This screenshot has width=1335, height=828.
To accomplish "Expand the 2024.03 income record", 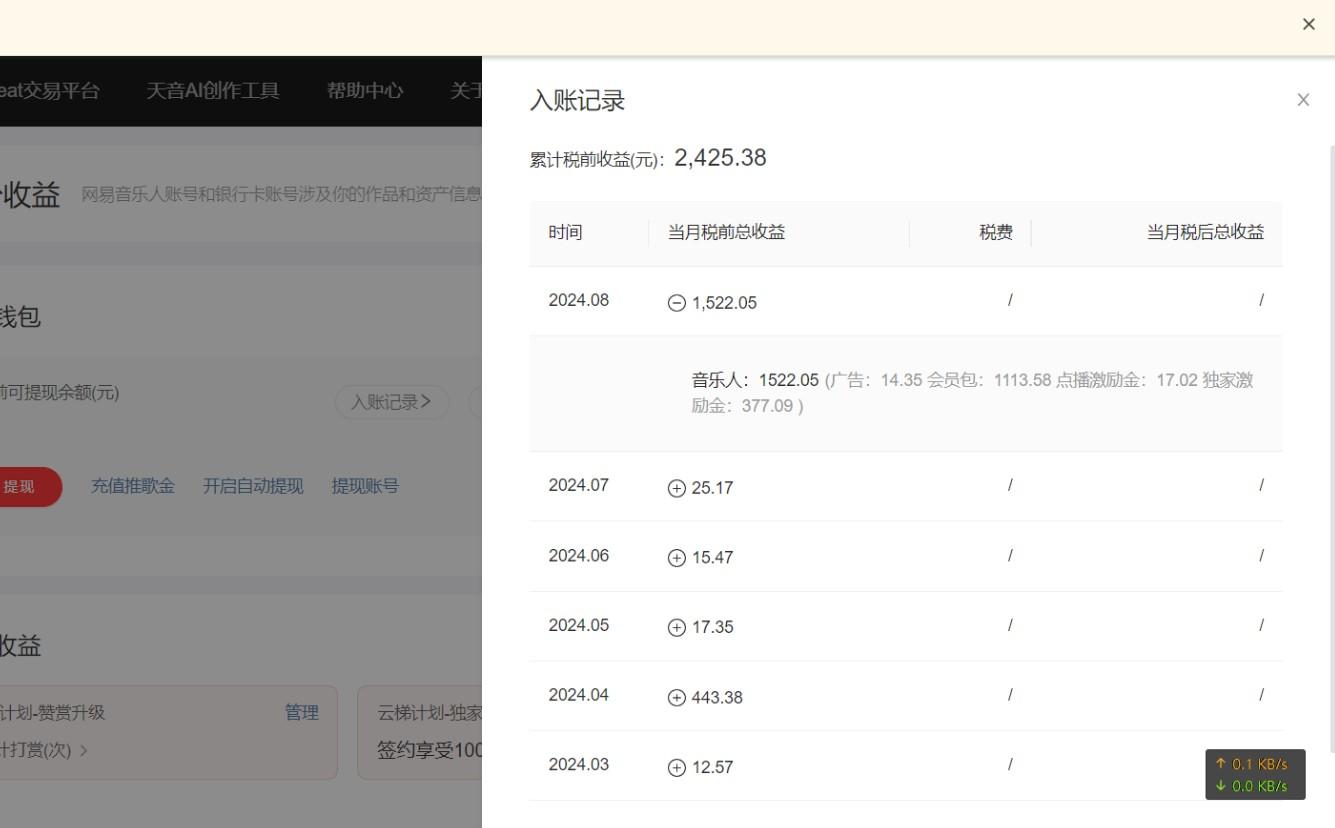I will (675, 767).
